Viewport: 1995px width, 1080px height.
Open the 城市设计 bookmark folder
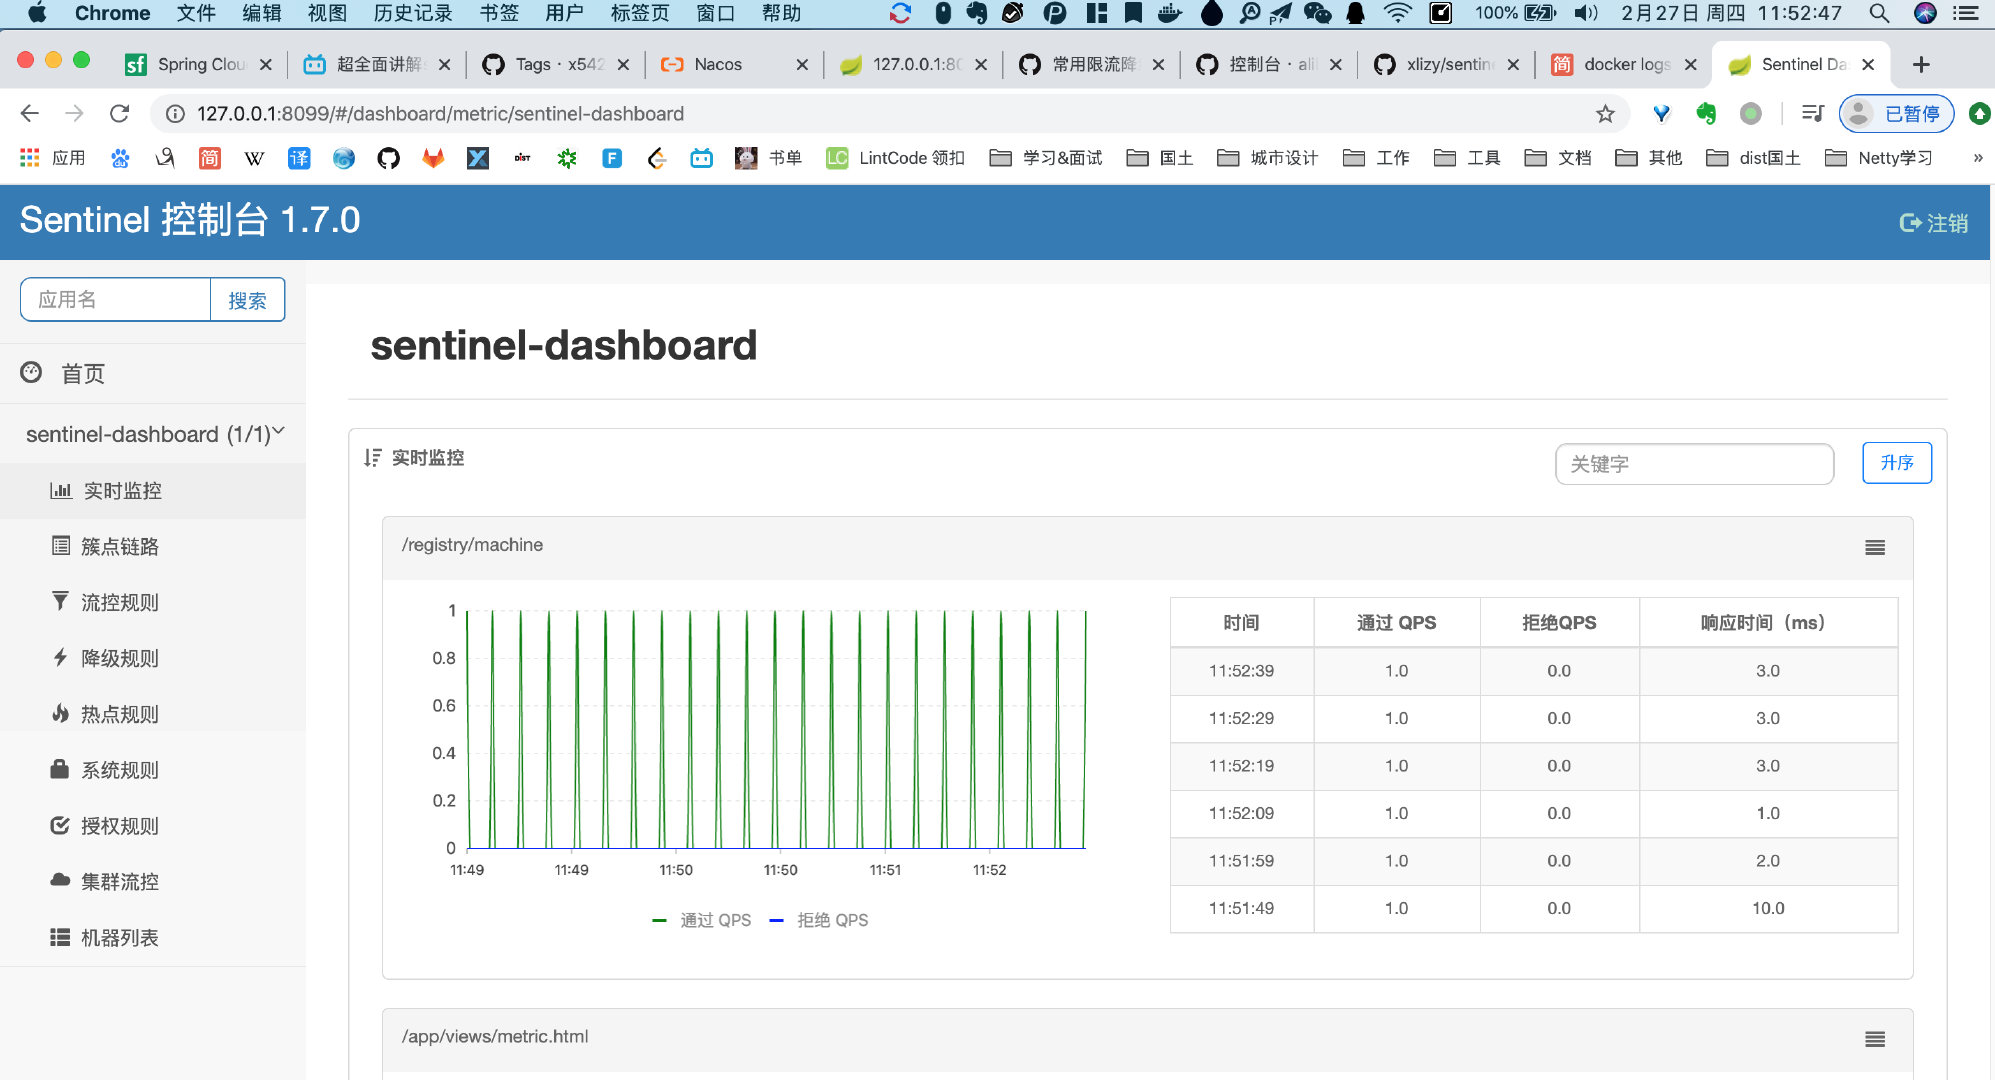pos(1268,158)
